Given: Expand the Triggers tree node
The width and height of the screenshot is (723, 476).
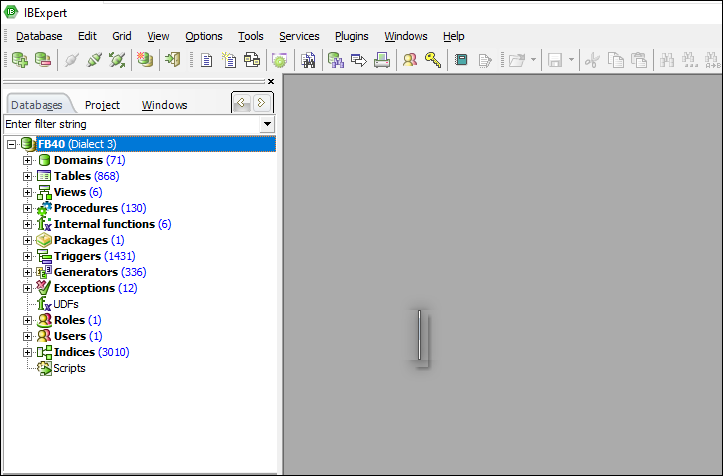Looking at the screenshot, I should point(27,256).
